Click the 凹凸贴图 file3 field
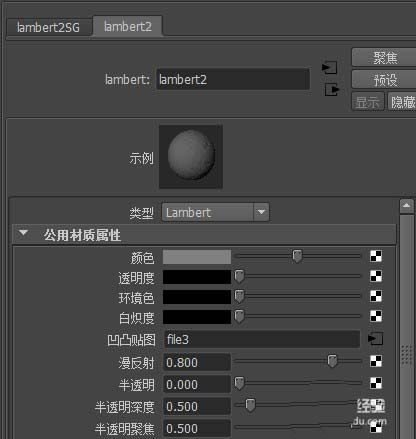Screen dimensions: 416x439 point(262,339)
